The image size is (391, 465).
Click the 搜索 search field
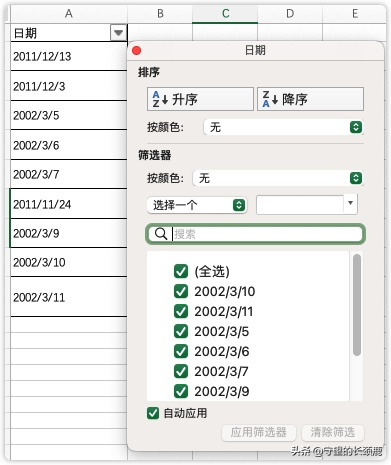point(256,234)
